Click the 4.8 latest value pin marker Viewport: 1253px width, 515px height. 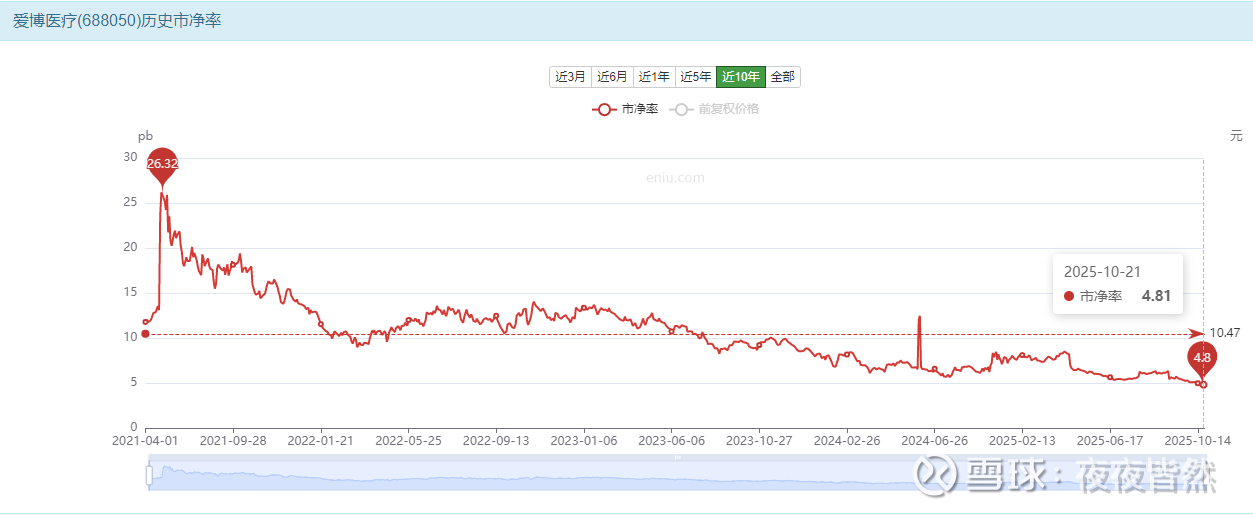tap(1203, 358)
